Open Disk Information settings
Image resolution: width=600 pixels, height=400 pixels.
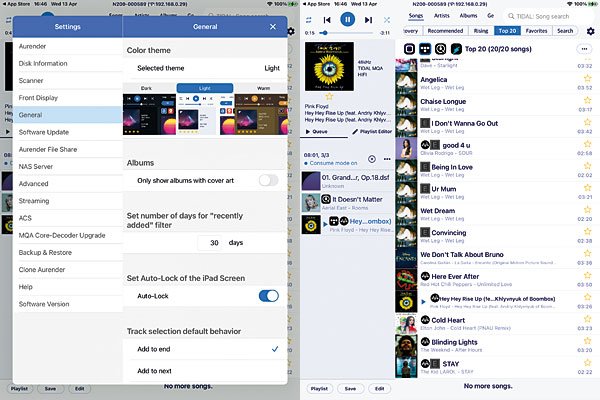pyautogui.click(x=68, y=64)
